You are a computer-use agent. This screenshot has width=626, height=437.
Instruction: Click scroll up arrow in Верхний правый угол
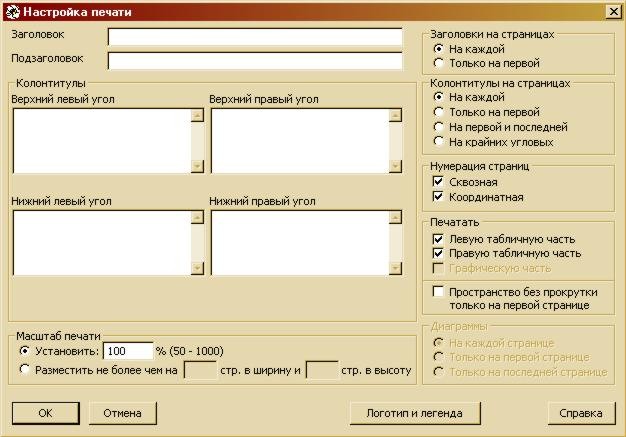pyautogui.click(x=395, y=115)
